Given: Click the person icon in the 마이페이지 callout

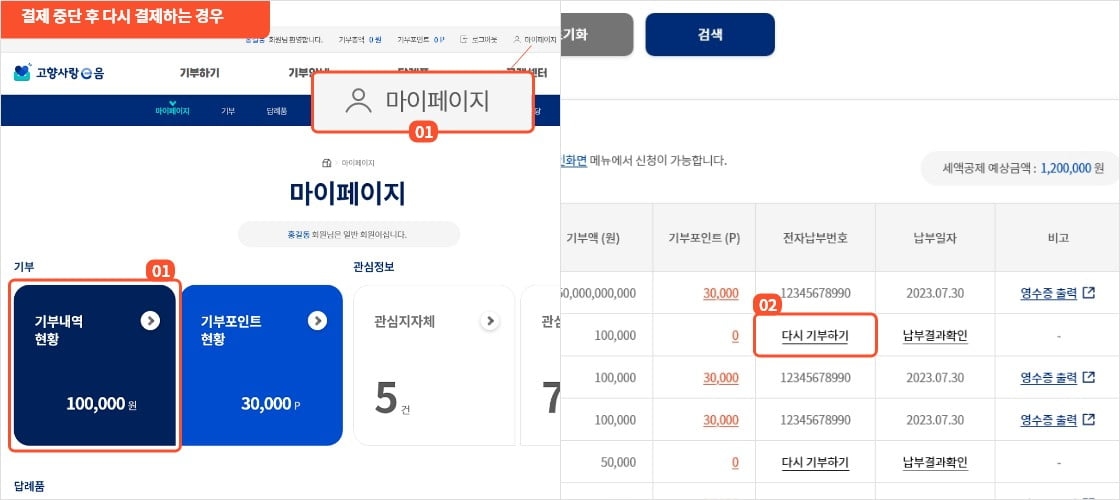Looking at the screenshot, I should click(x=358, y=101).
